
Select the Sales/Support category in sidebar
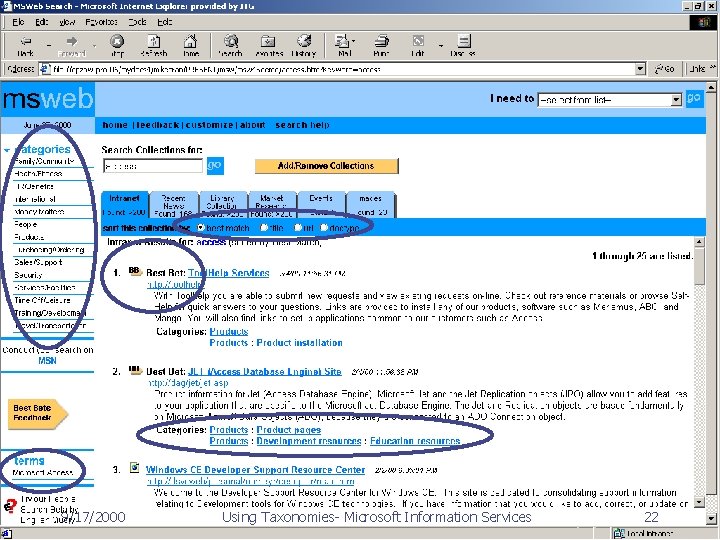38,262
